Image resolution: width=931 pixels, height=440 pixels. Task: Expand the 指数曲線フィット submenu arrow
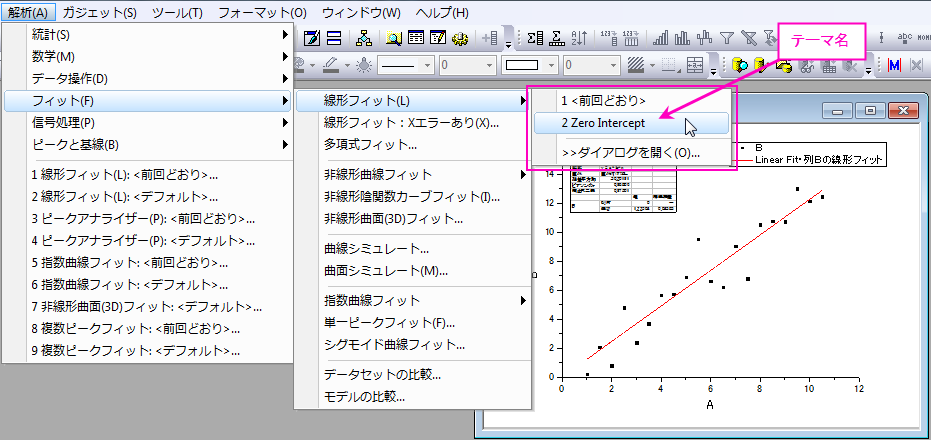pyautogui.click(x=523, y=300)
